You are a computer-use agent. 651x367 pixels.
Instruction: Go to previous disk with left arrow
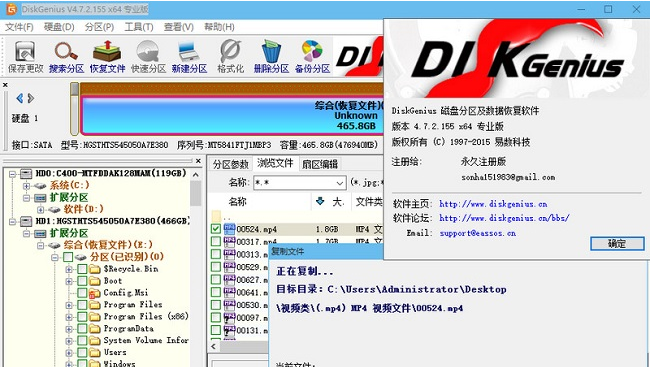(x=20, y=98)
